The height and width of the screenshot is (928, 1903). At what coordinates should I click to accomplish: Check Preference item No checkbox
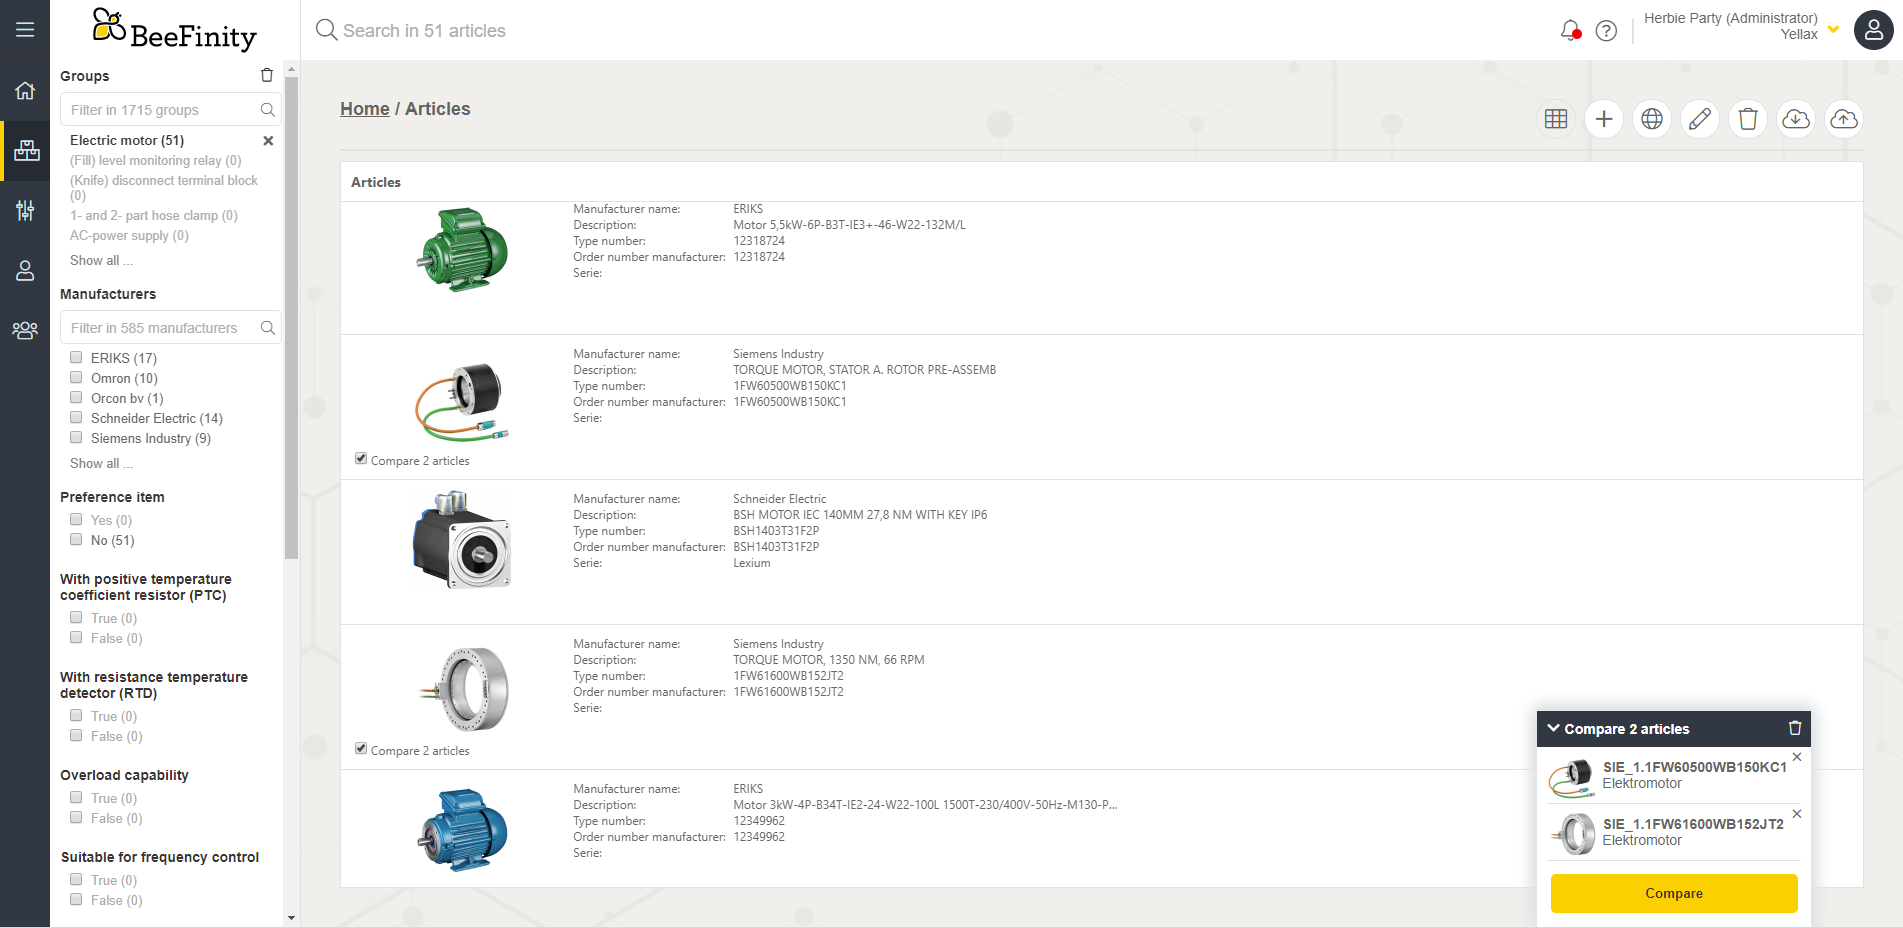[76, 539]
